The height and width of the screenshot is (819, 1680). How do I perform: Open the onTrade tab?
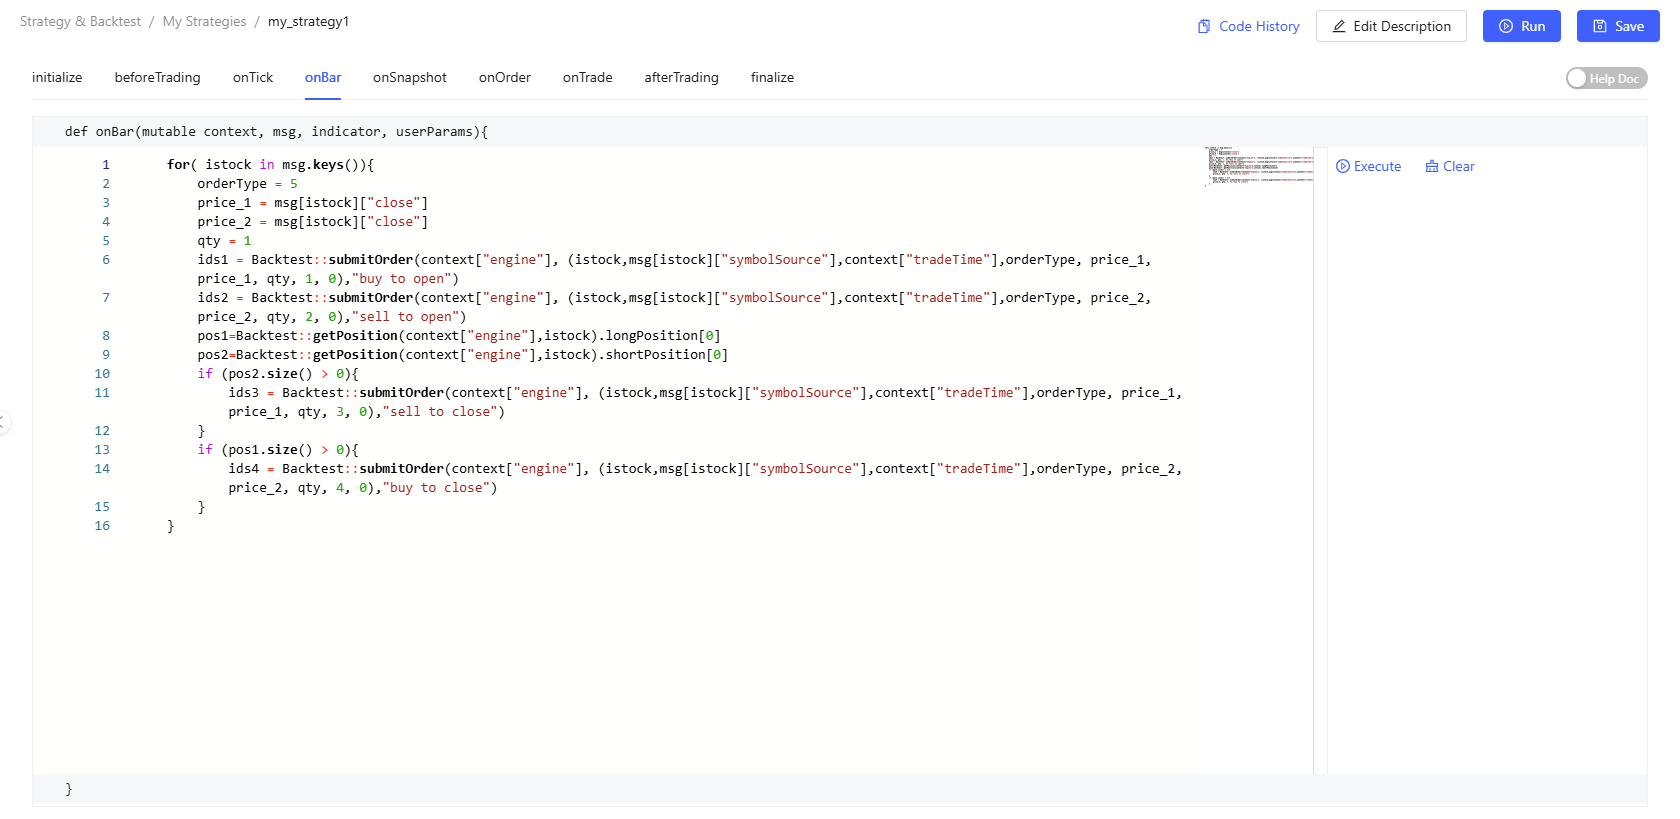coord(588,77)
